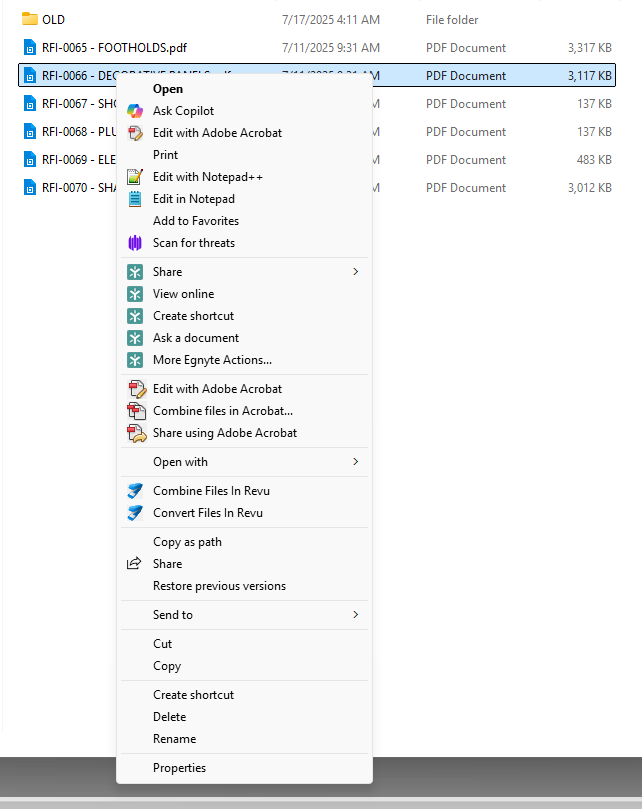
Task: Click the Egnyte icon beside Ask a document
Action: point(135,338)
